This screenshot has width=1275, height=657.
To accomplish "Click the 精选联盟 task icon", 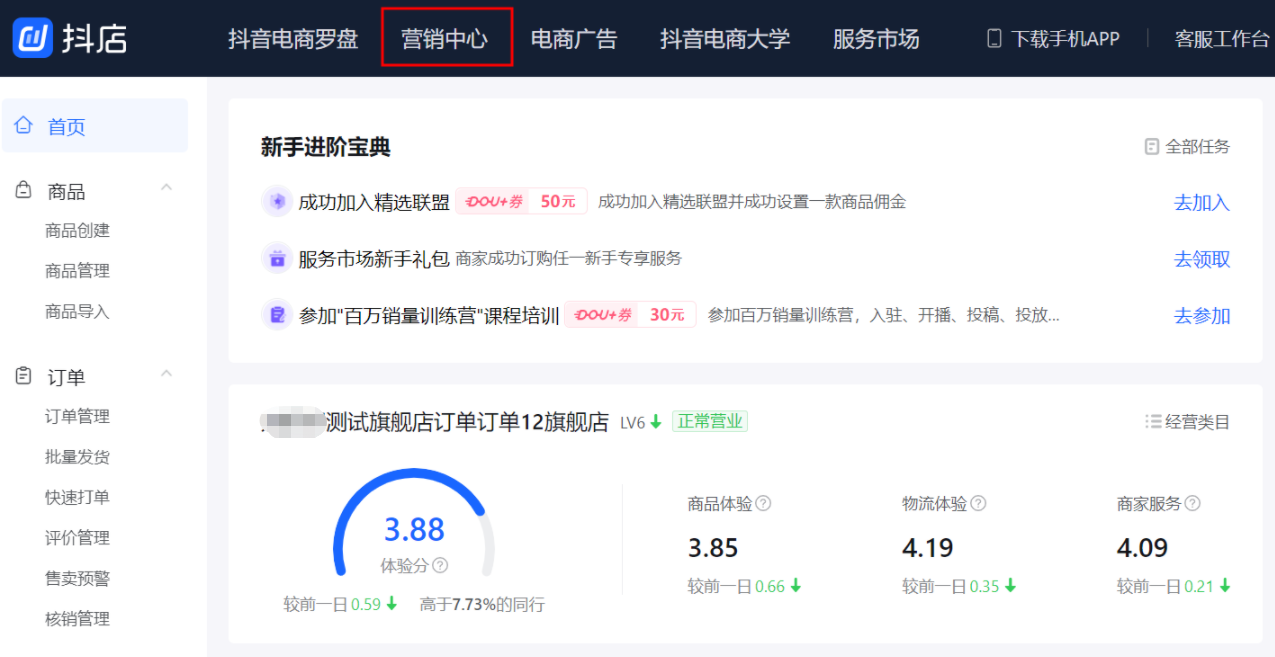I will (x=276, y=202).
